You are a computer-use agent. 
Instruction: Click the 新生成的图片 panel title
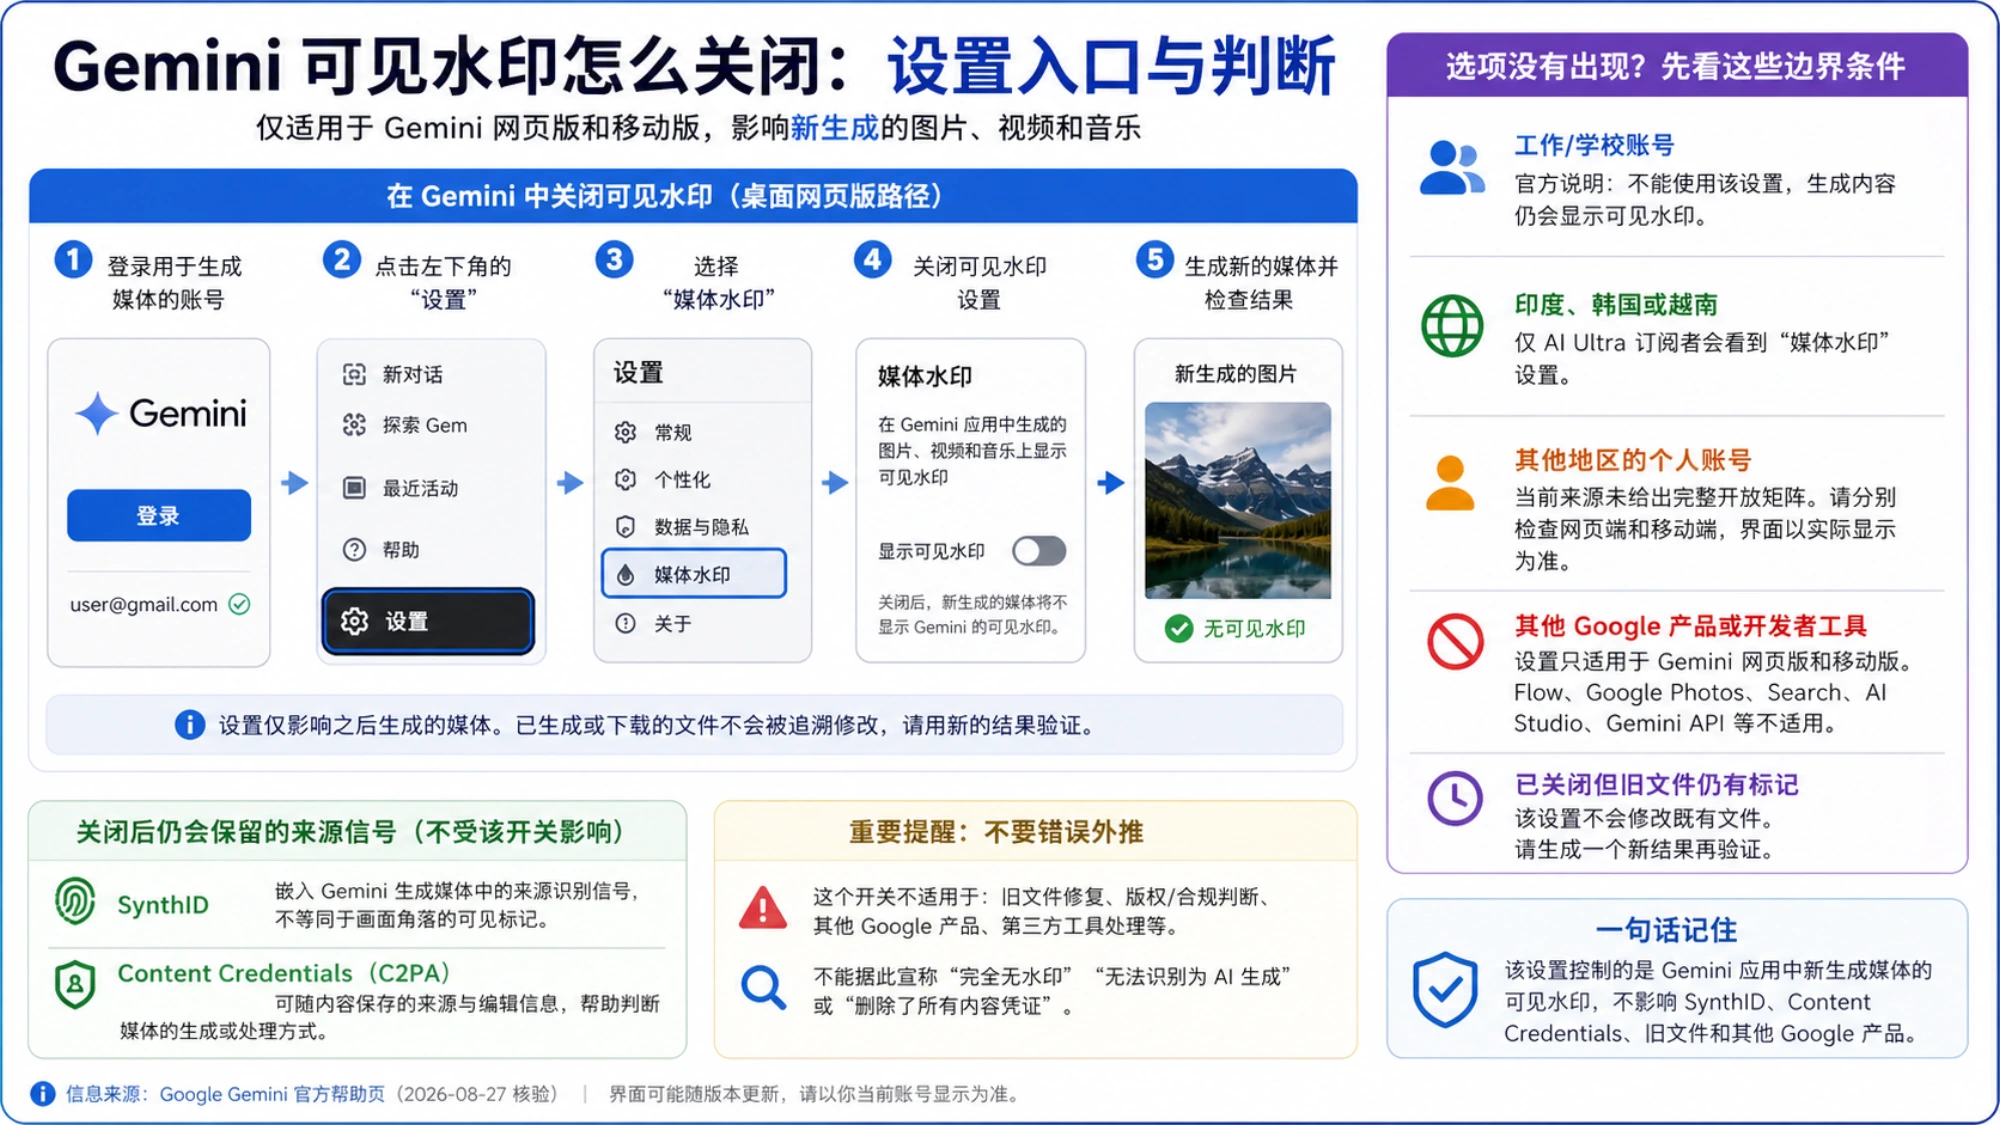click(x=1236, y=374)
